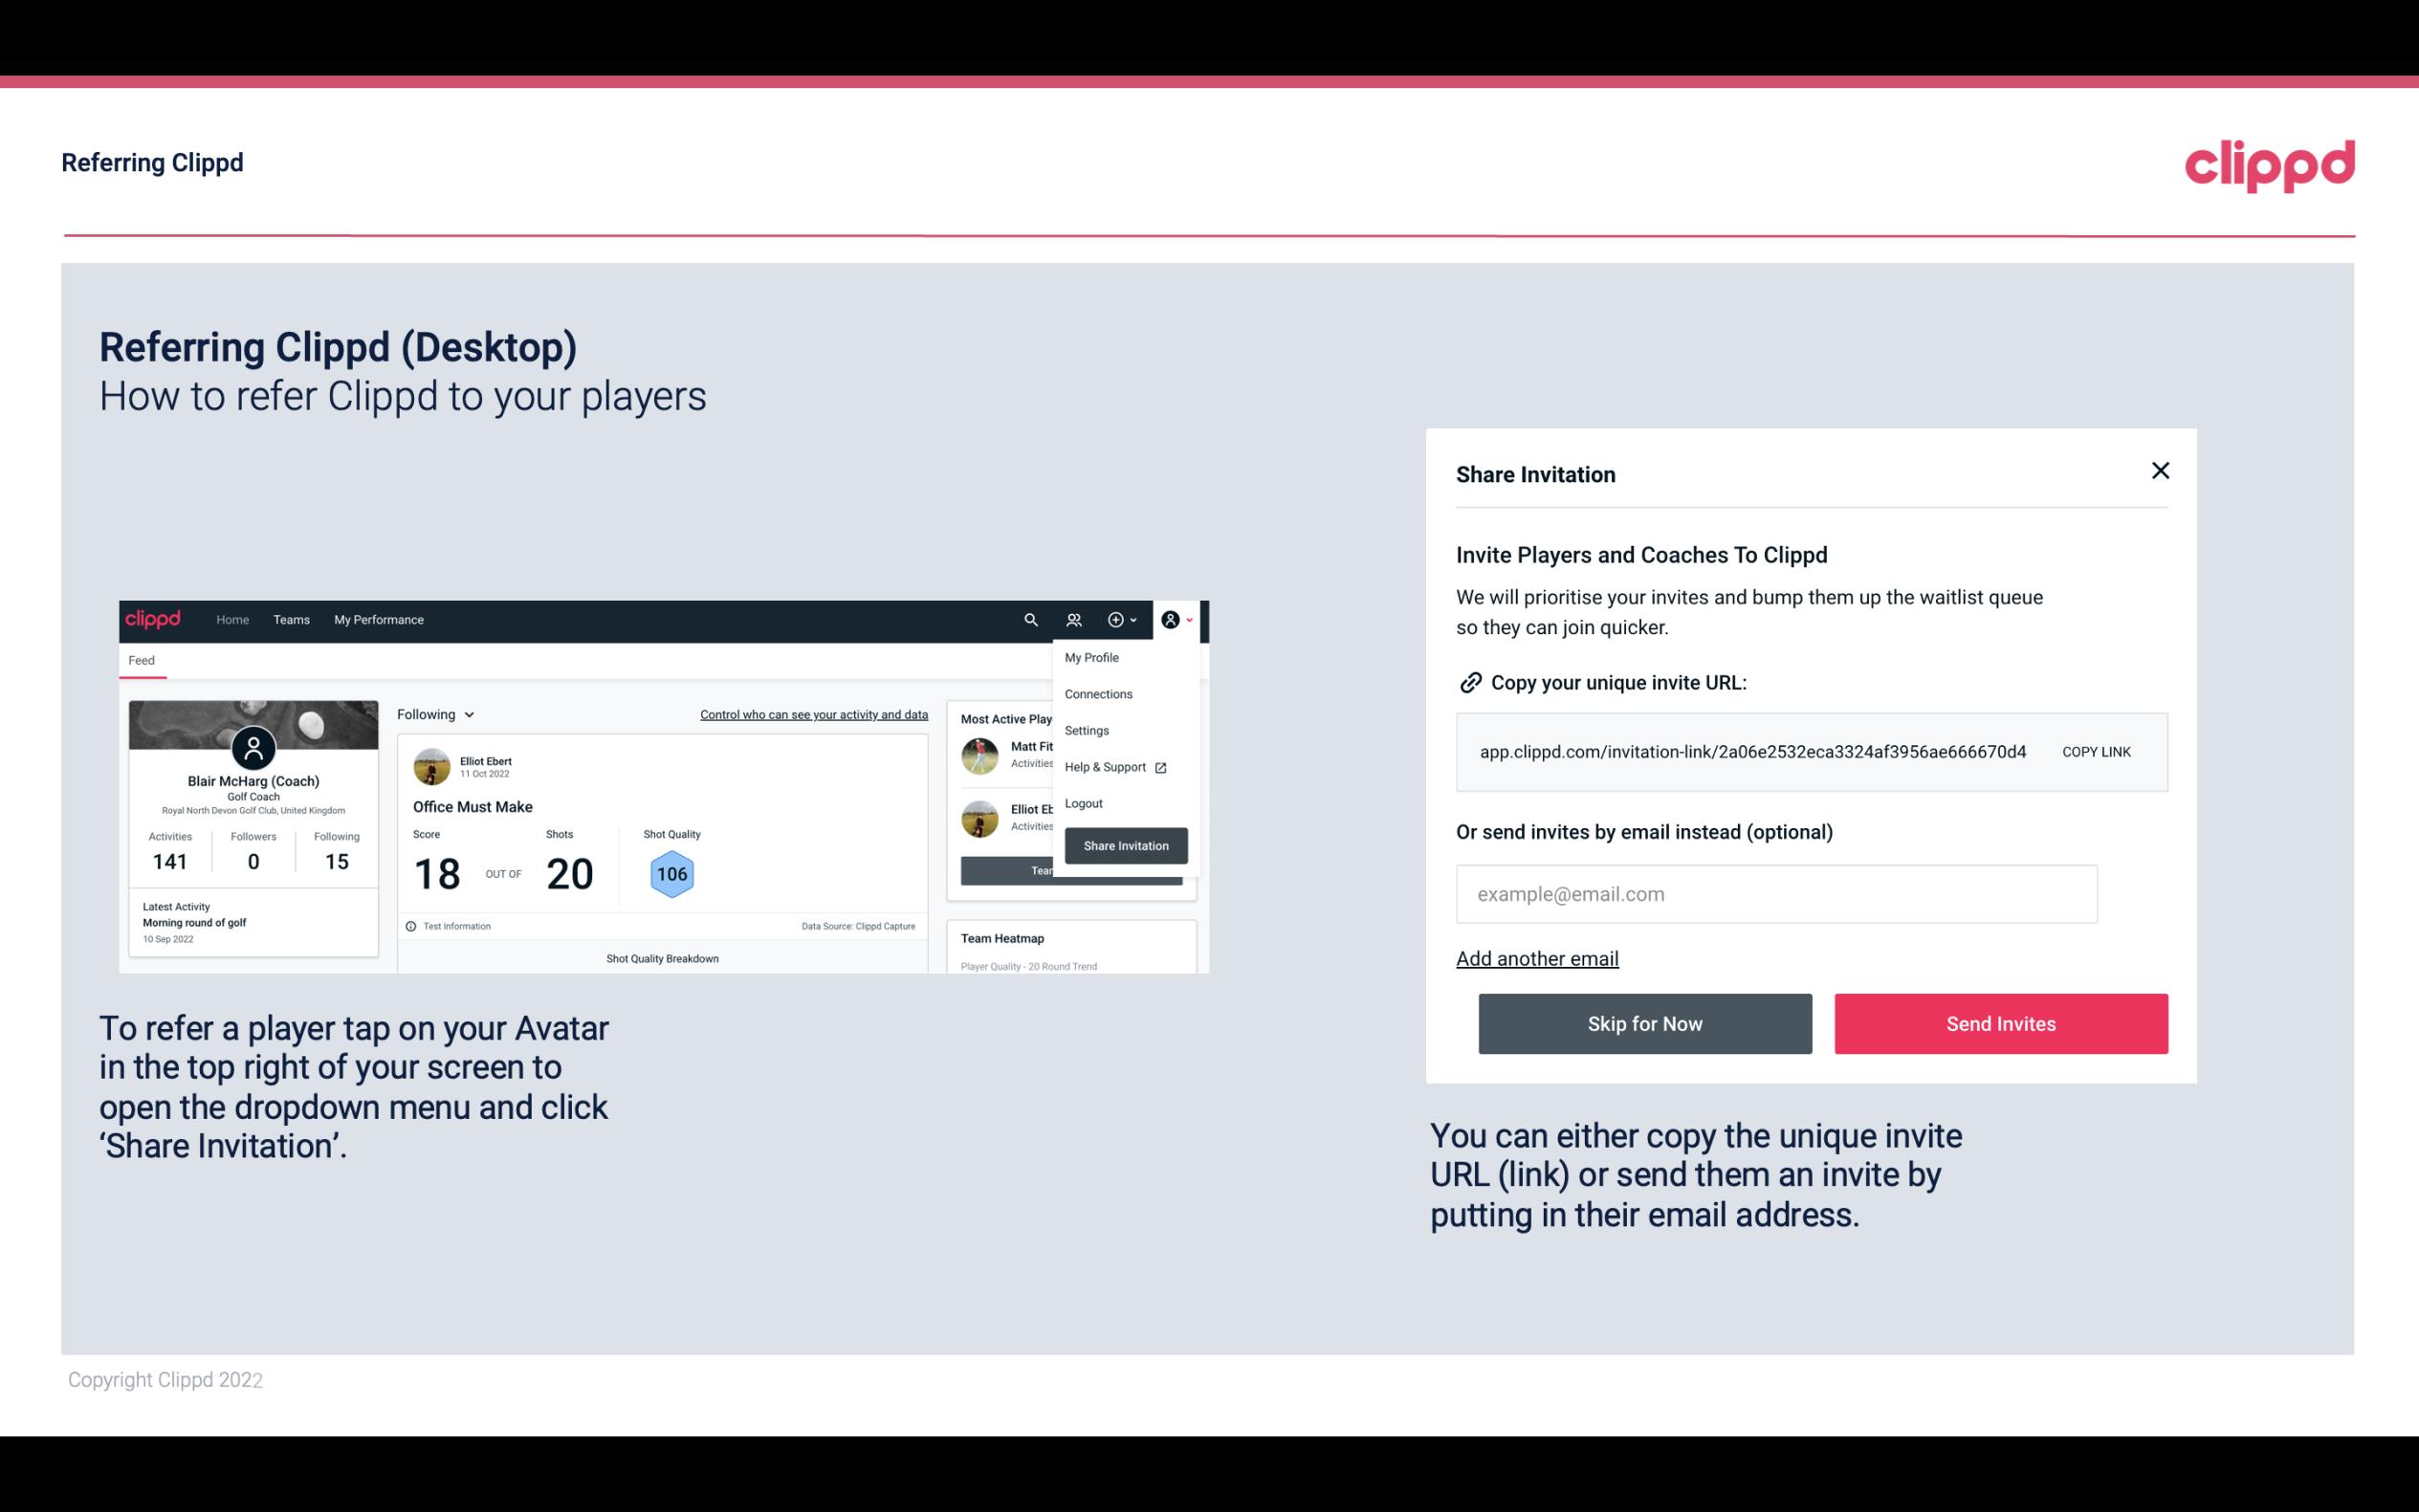Click the connections icon in navigation
The width and height of the screenshot is (2419, 1512).
coord(1074,619)
